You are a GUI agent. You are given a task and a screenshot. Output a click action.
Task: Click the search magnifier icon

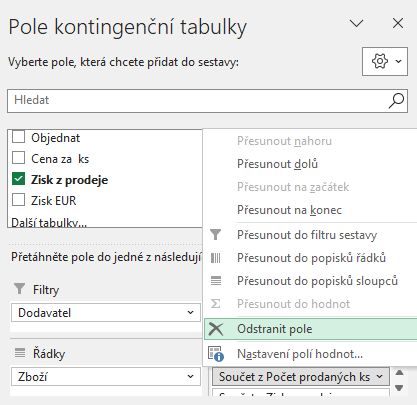coord(396,101)
